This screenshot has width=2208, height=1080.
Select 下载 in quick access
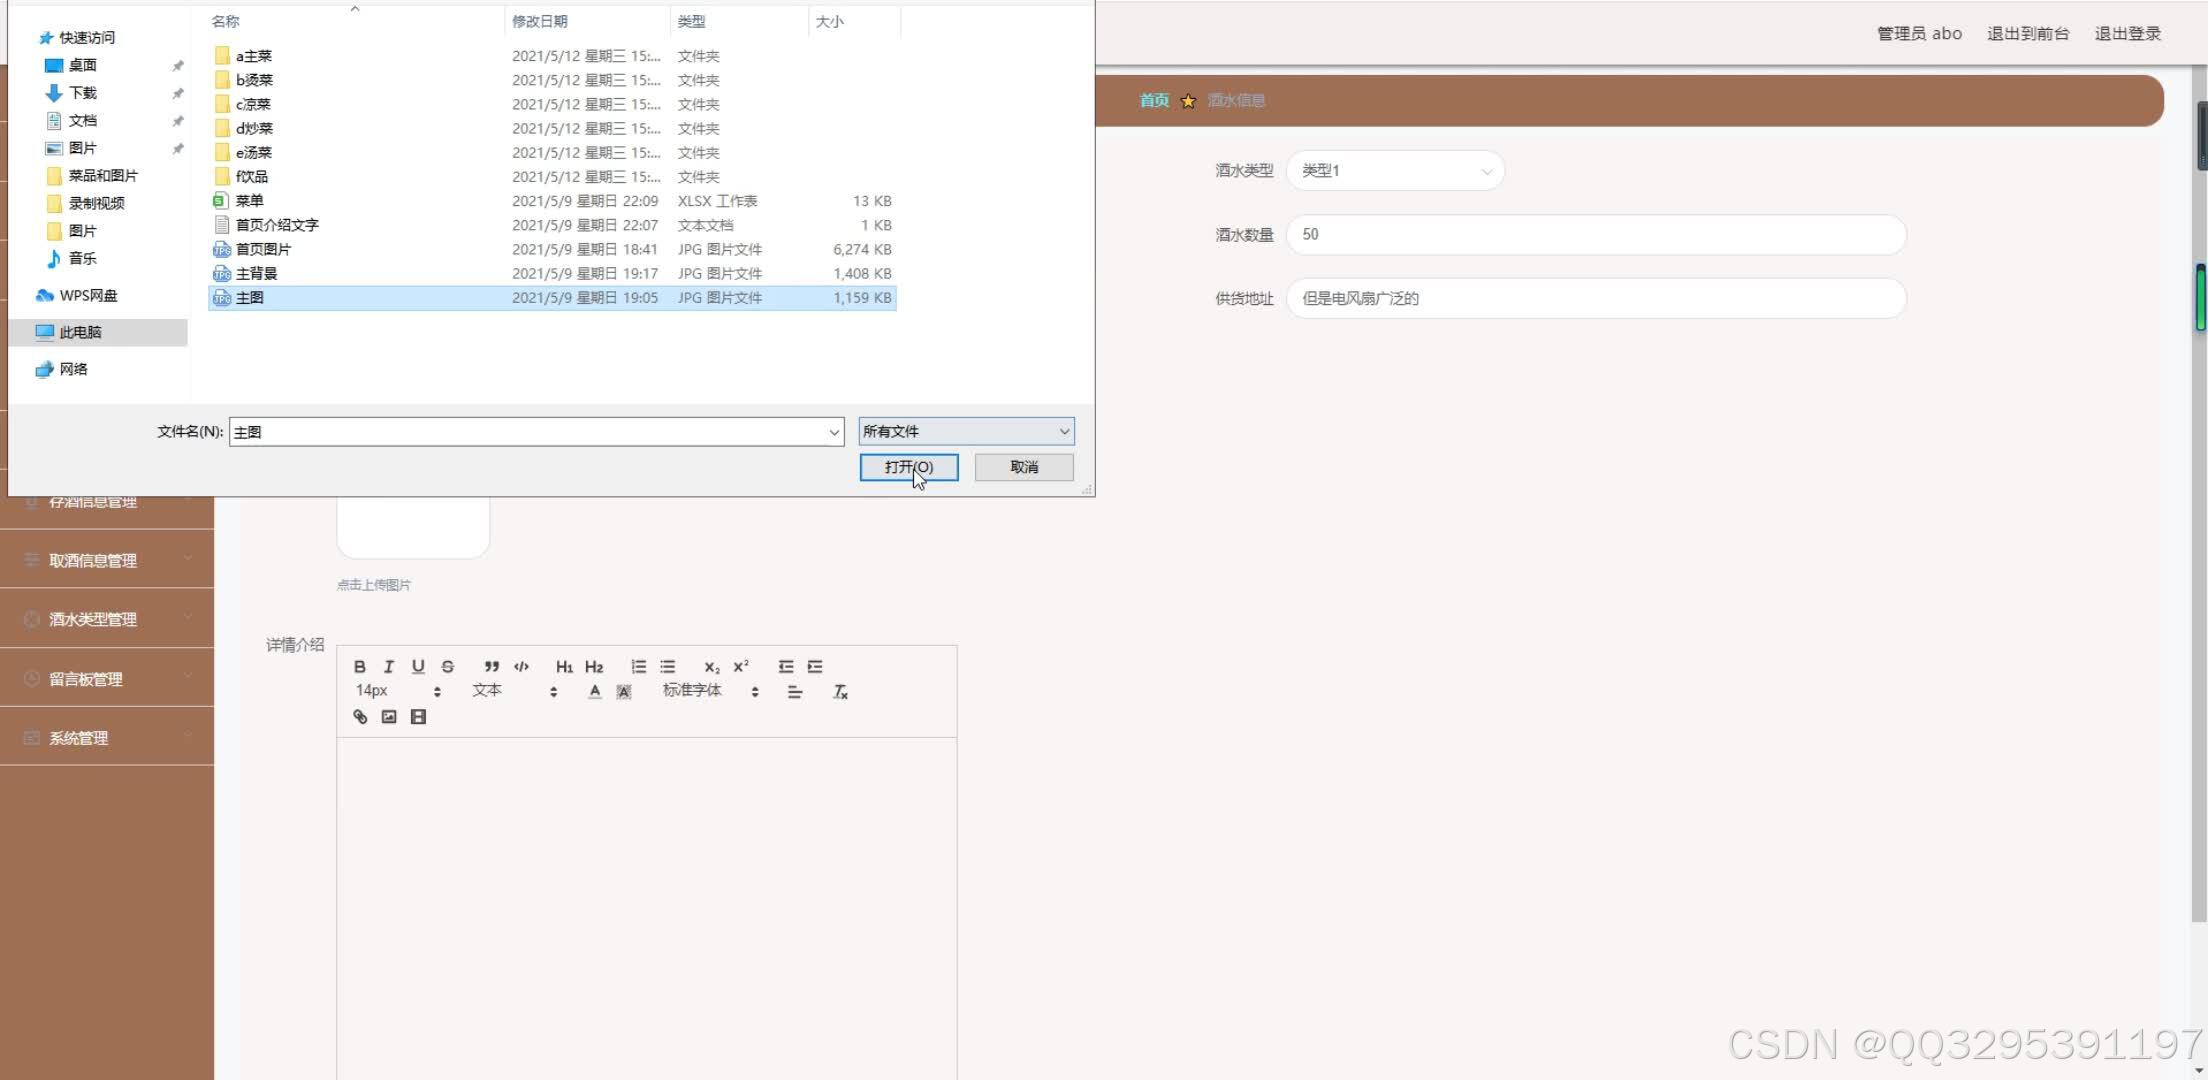(82, 93)
